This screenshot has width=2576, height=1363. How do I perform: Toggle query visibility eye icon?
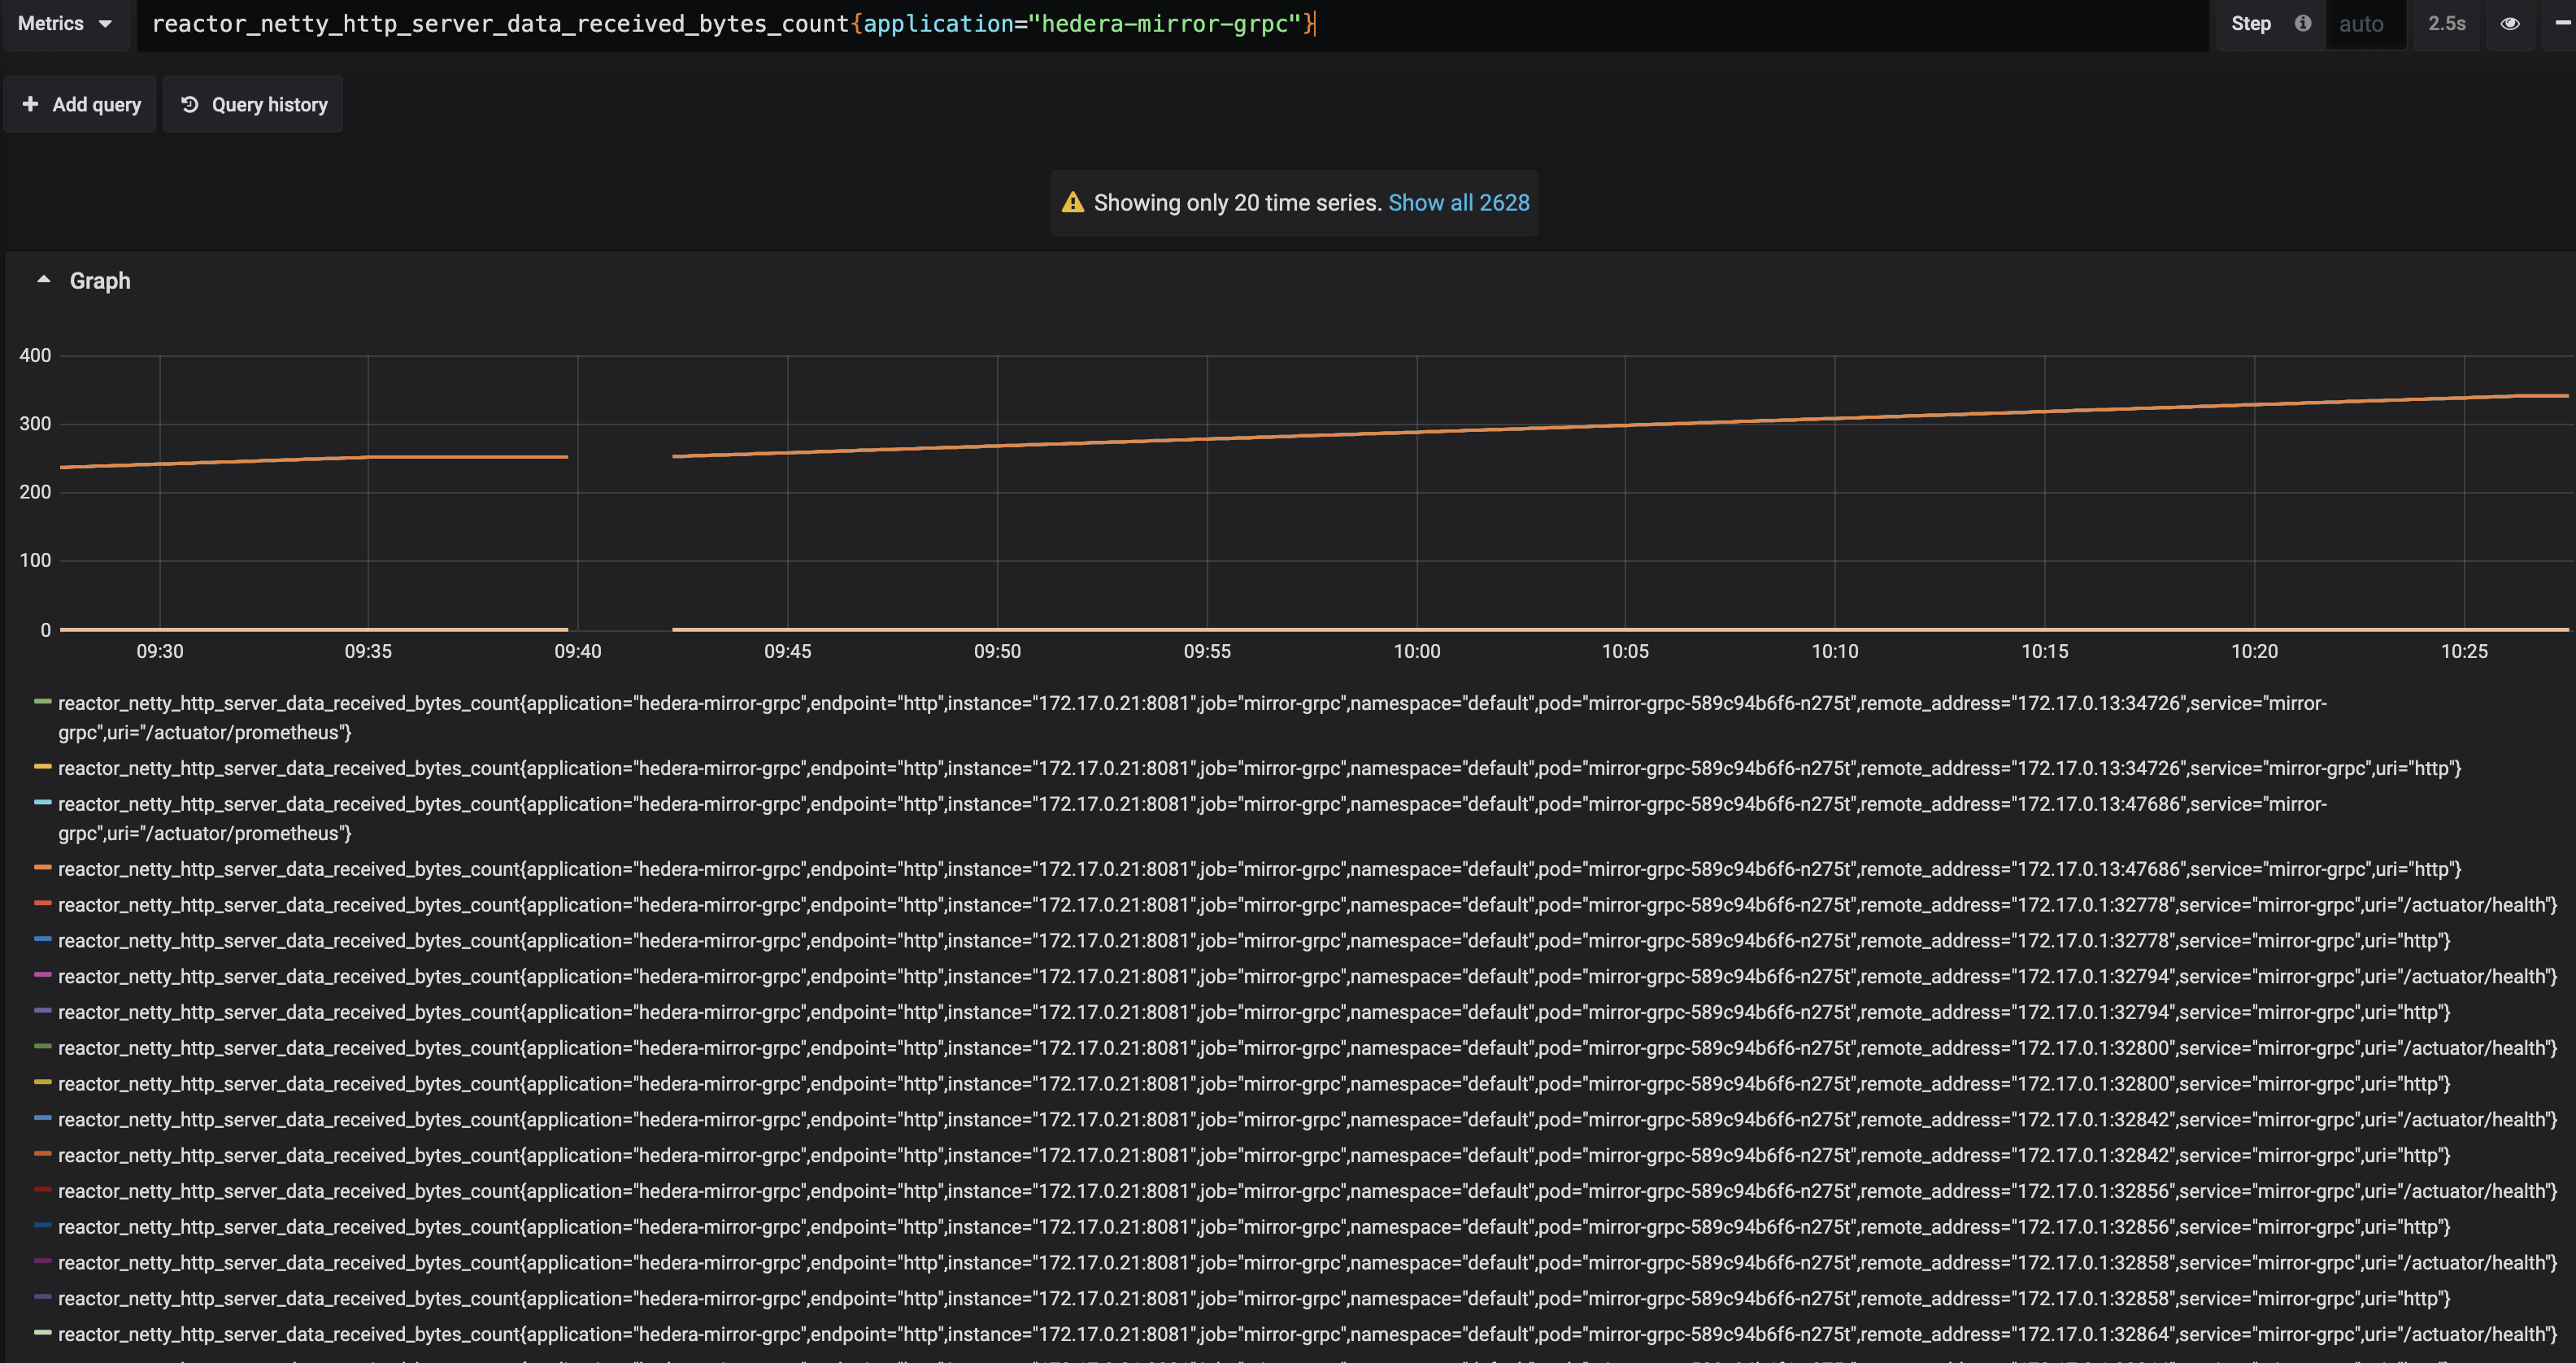coord(2510,24)
